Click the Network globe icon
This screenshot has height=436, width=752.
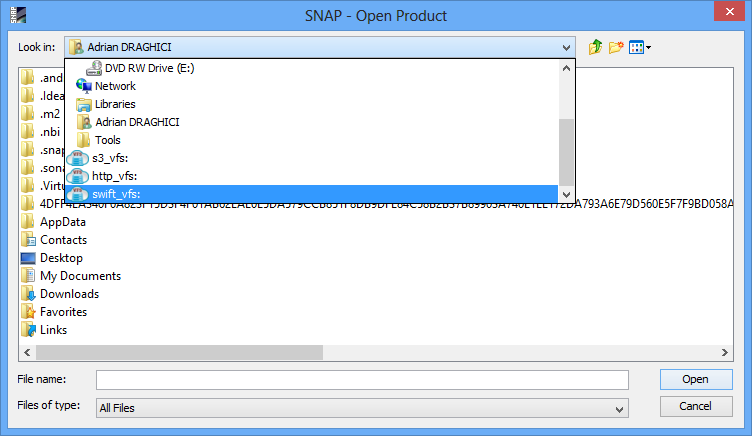(84, 86)
